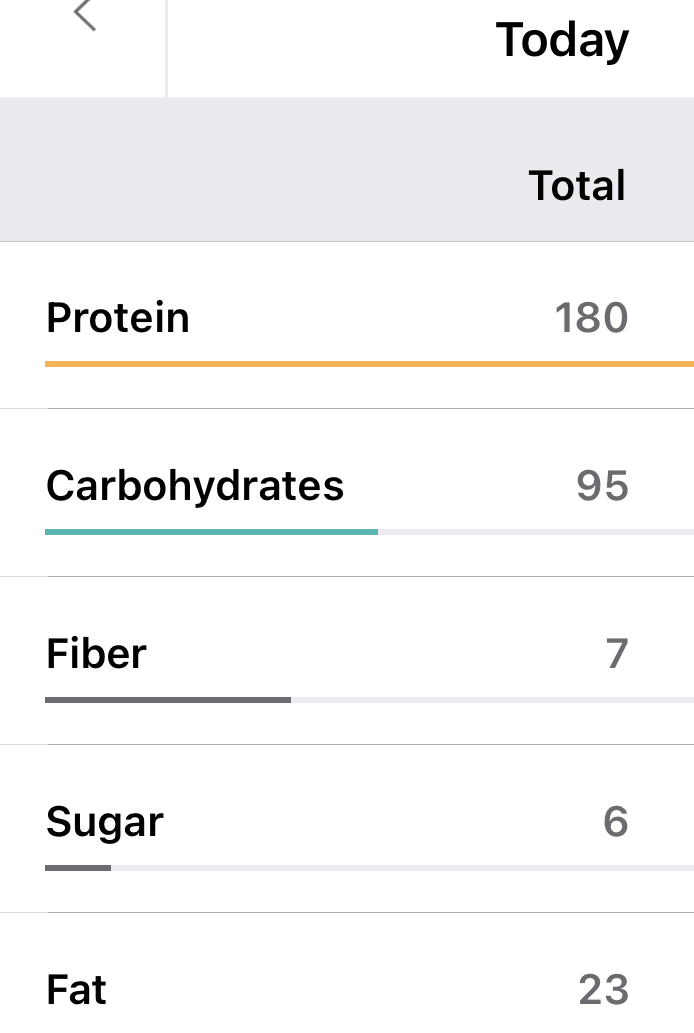Click the dark filled Fiber progress bar
Image resolution: width=694 pixels, height=1033 pixels.
coord(167,700)
